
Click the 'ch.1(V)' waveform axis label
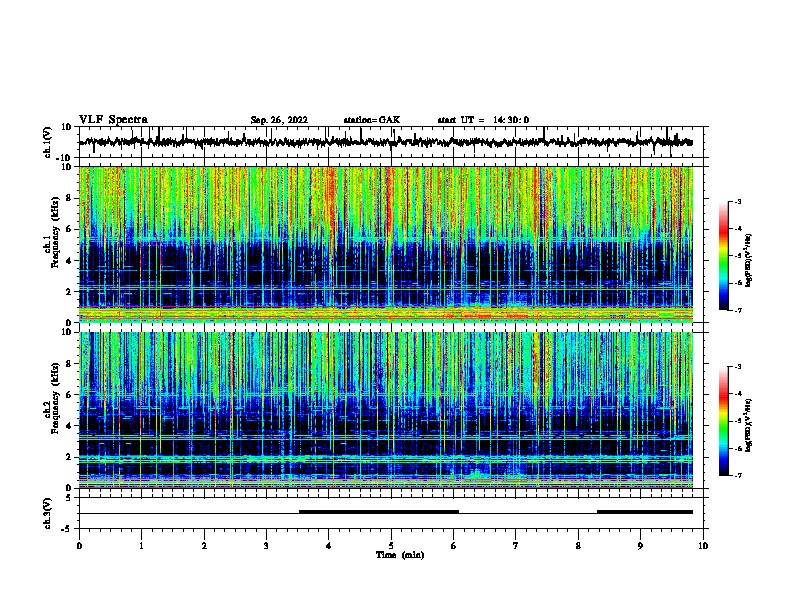pyautogui.click(x=47, y=142)
